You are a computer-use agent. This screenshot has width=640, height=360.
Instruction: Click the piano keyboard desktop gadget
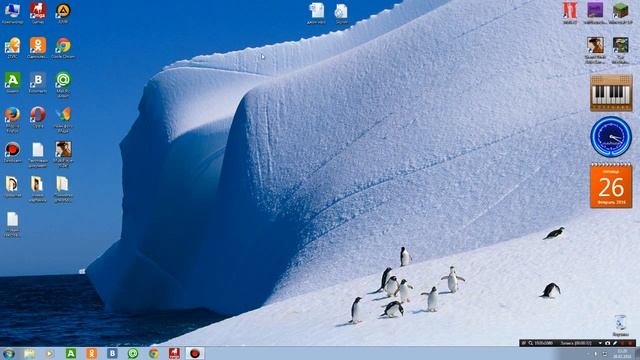point(611,93)
